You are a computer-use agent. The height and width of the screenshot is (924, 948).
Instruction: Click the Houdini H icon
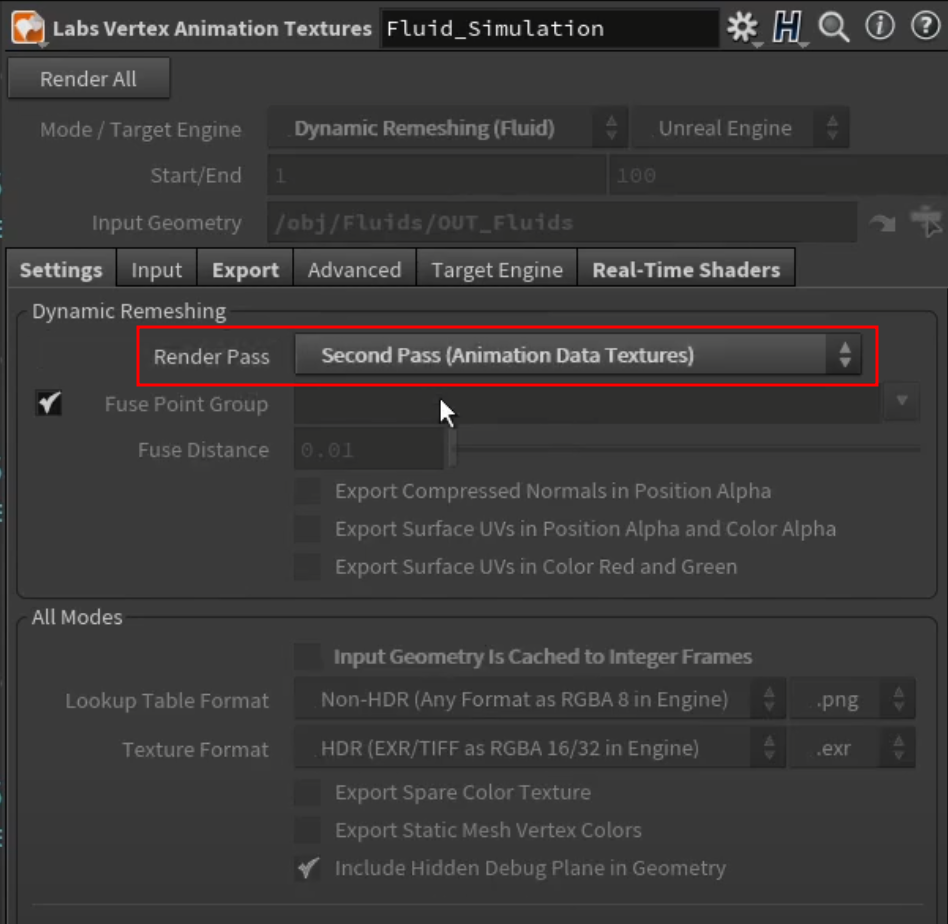(787, 27)
